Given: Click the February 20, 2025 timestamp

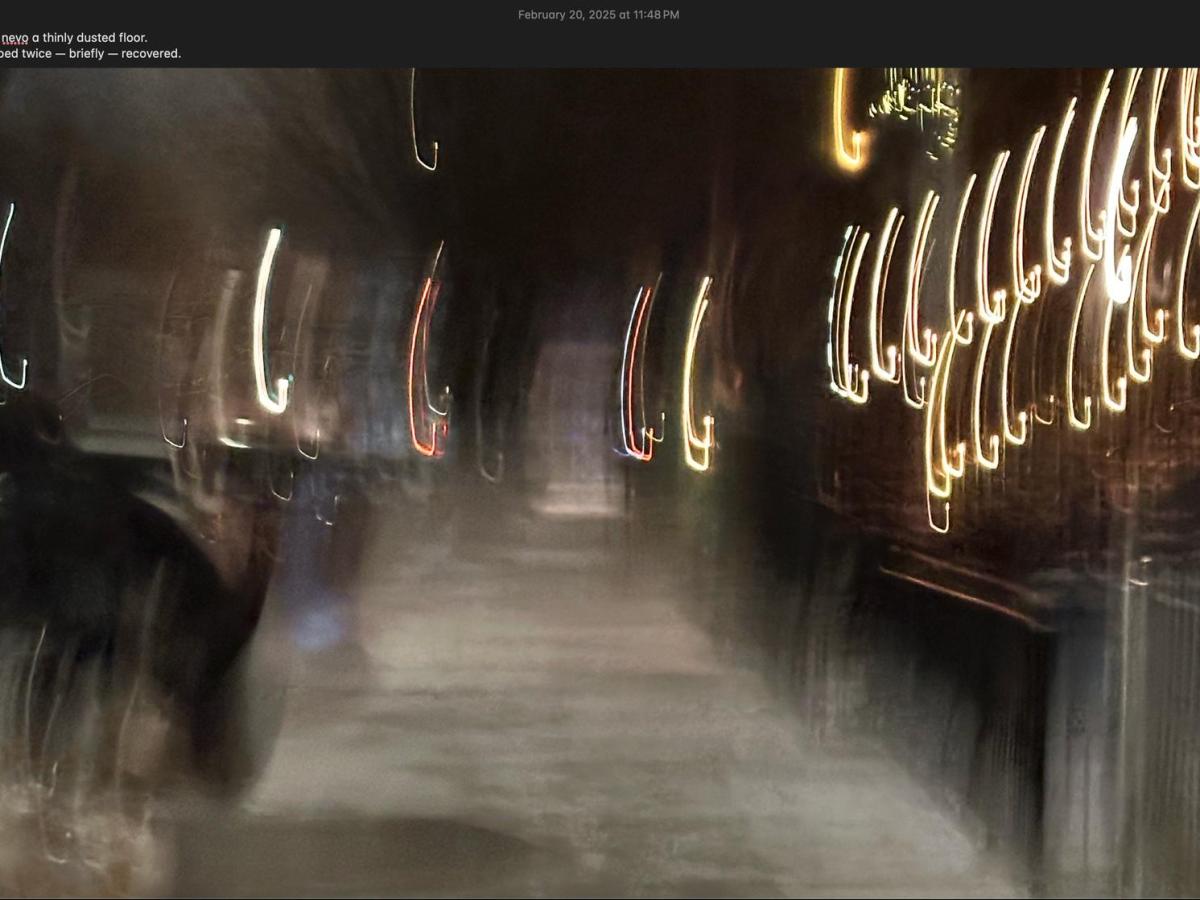Looking at the screenshot, I should (x=598, y=15).
